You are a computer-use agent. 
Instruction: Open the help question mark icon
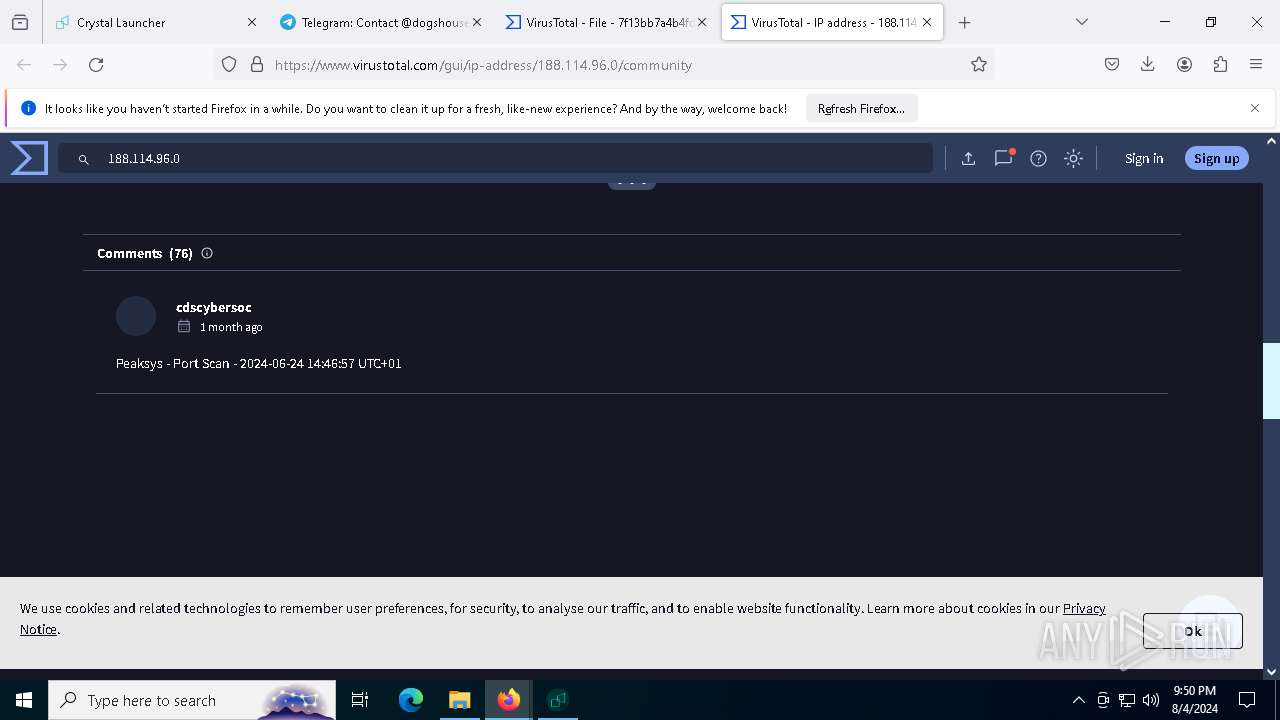[x=1038, y=158]
